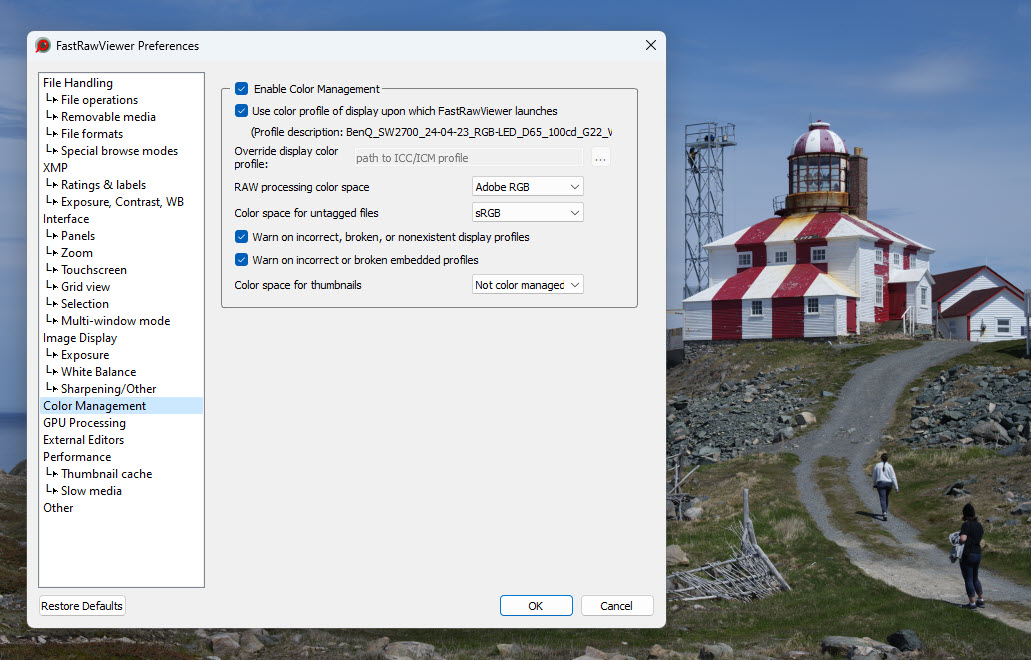Open Color space for untagged files dropdown
Viewport: 1031px width, 660px height.
point(527,213)
